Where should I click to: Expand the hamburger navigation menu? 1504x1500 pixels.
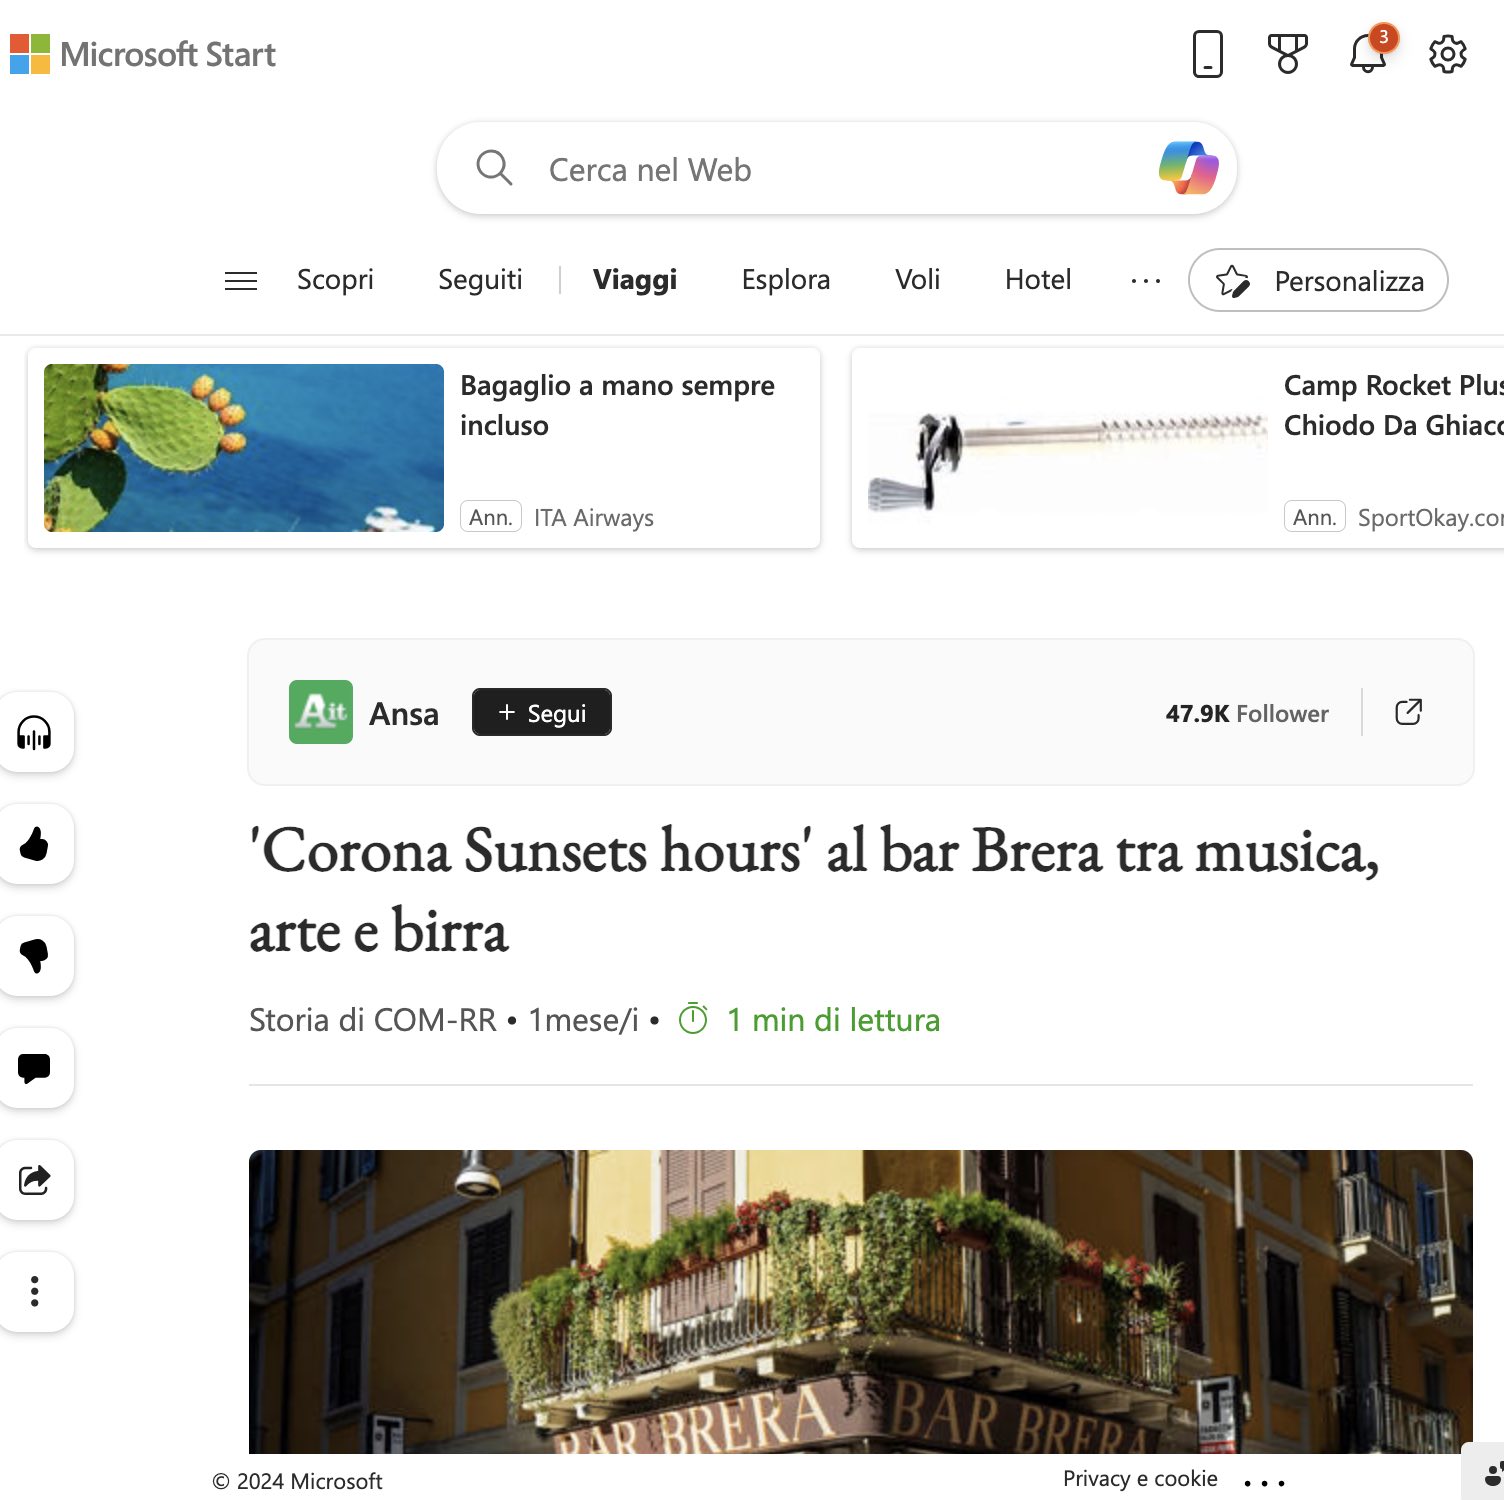click(x=241, y=281)
